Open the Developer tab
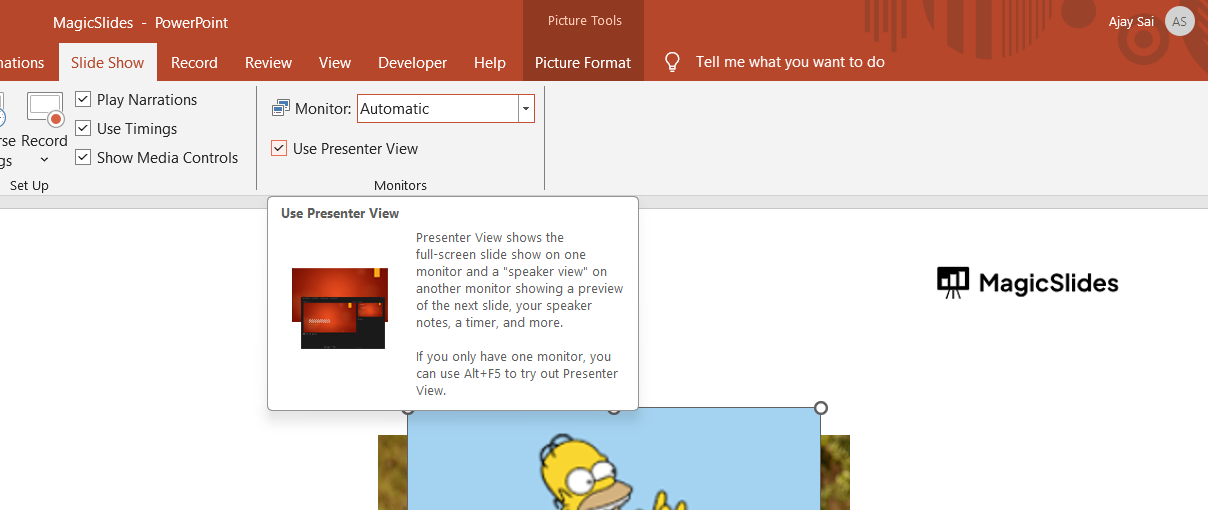This screenshot has width=1208, height=510. pos(412,62)
